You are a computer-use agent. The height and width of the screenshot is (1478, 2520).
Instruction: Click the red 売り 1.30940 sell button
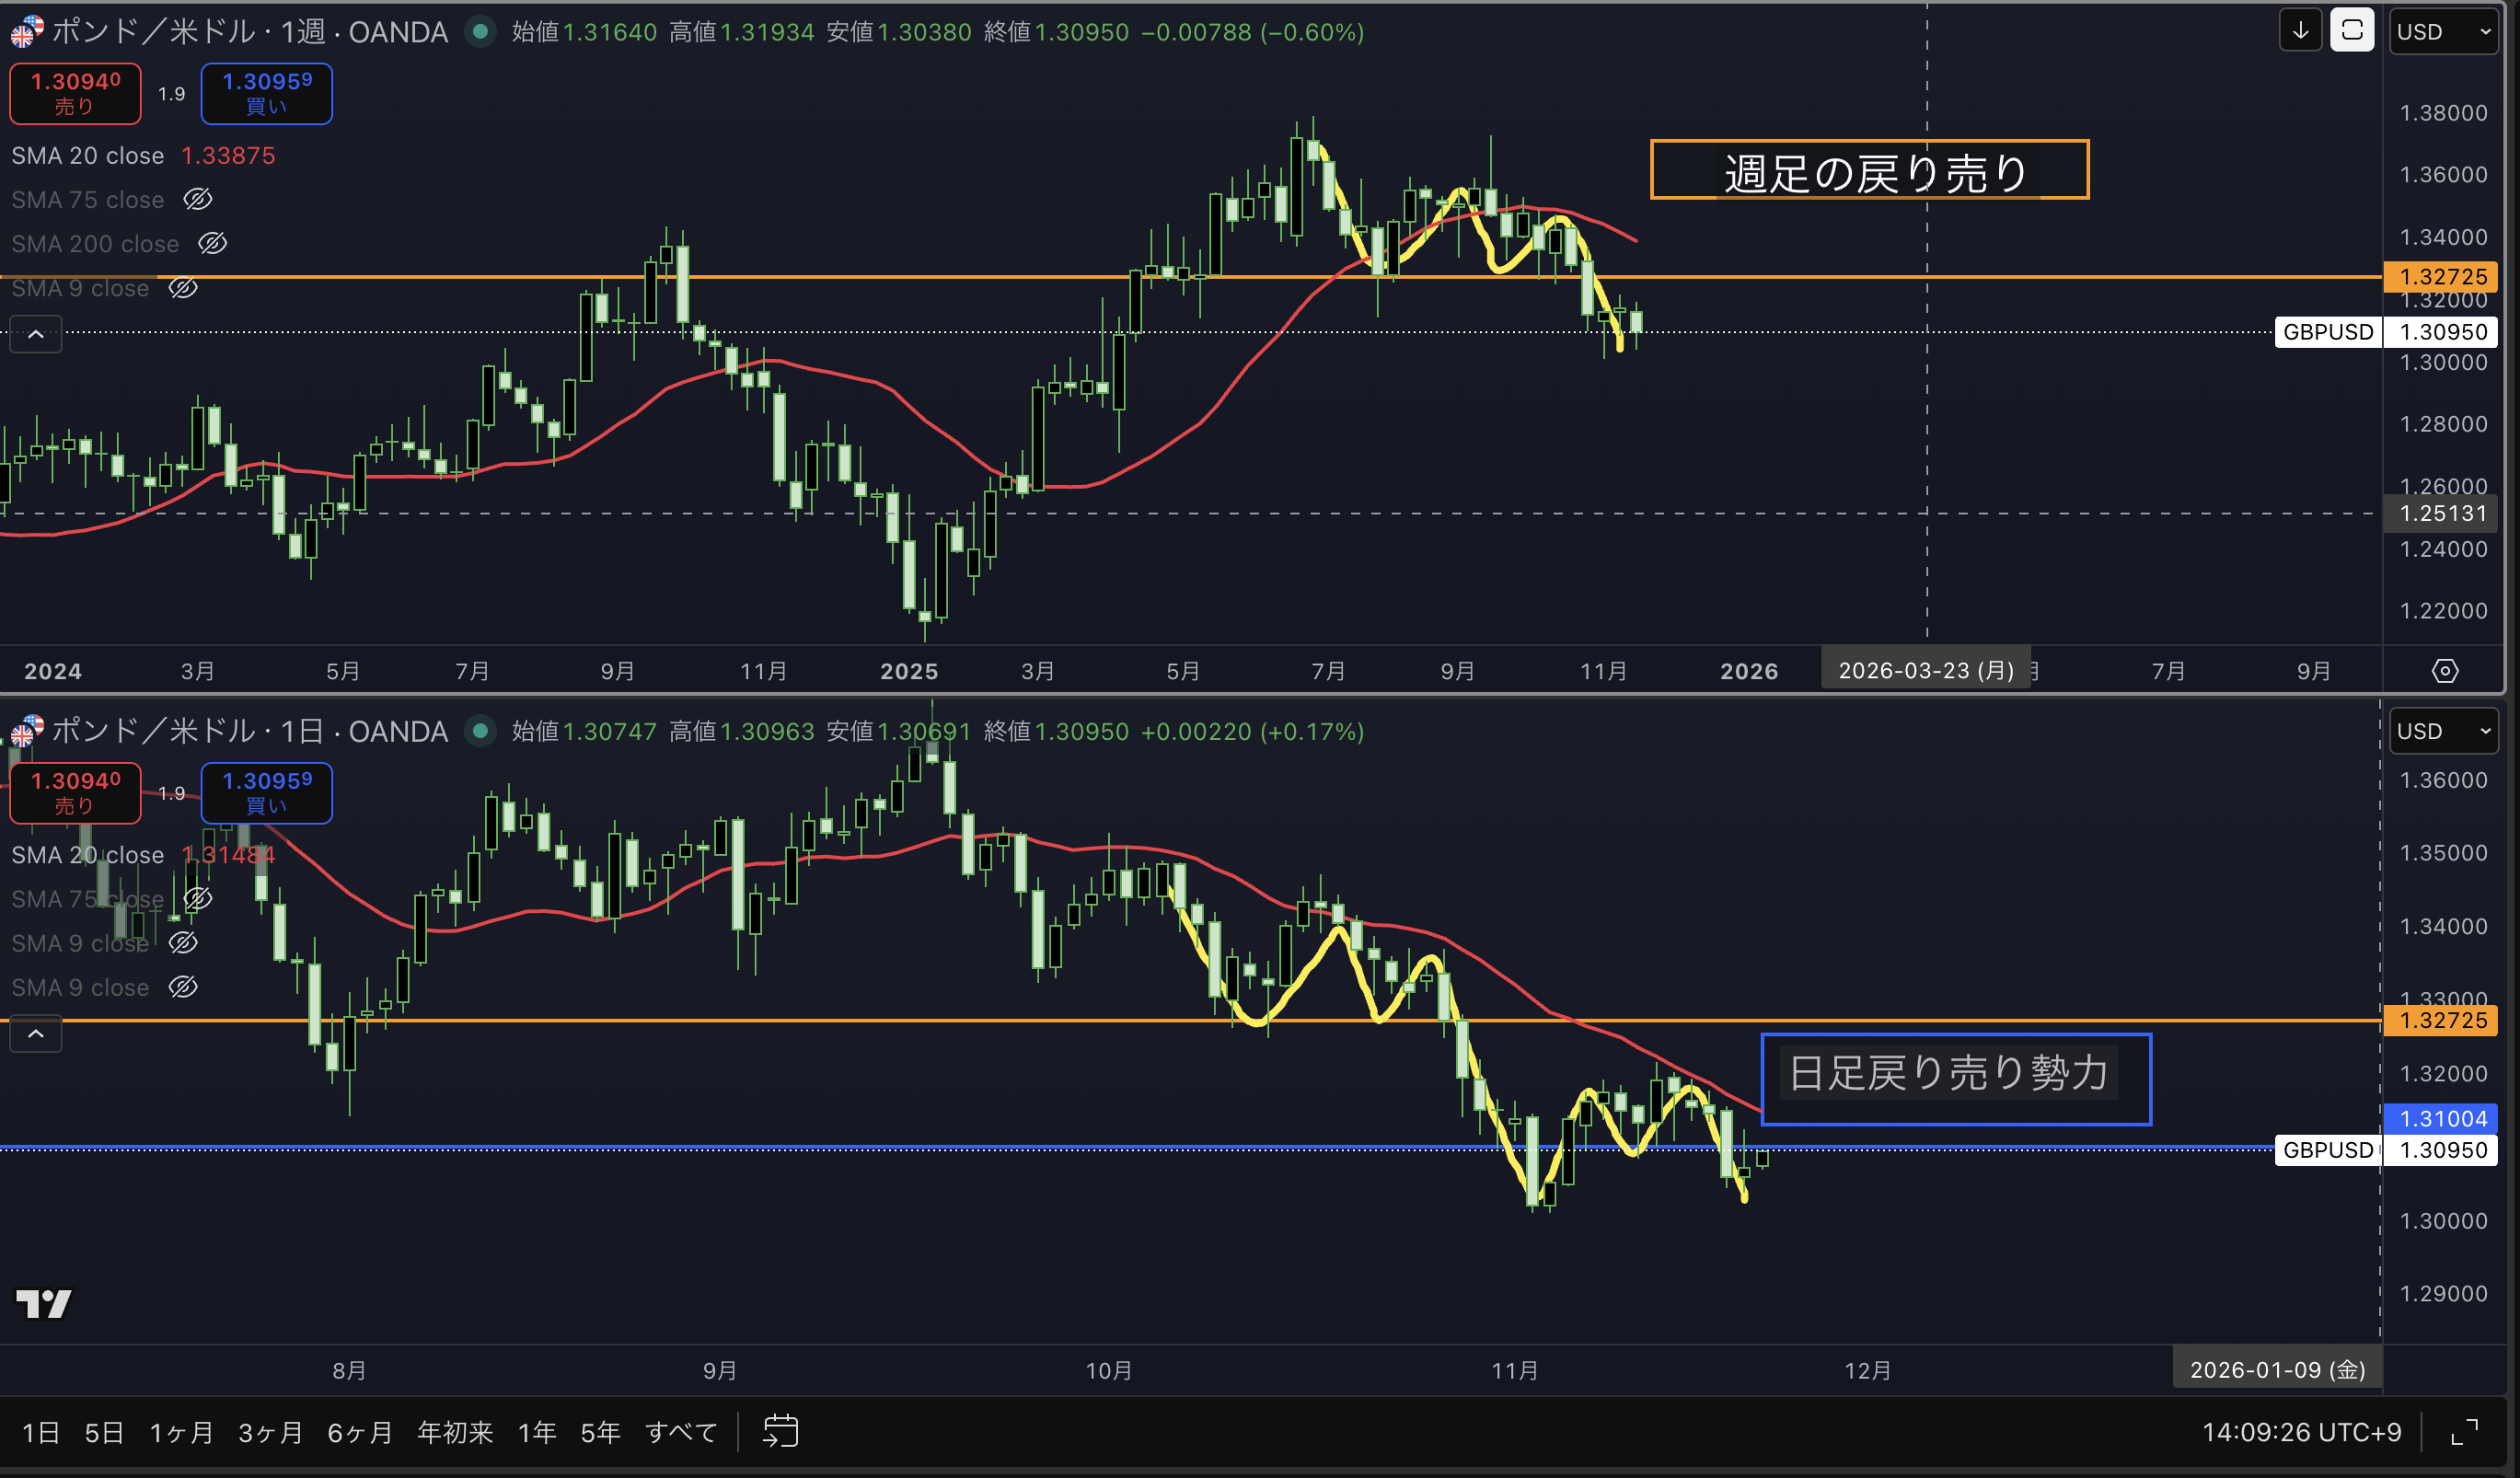[x=75, y=93]
